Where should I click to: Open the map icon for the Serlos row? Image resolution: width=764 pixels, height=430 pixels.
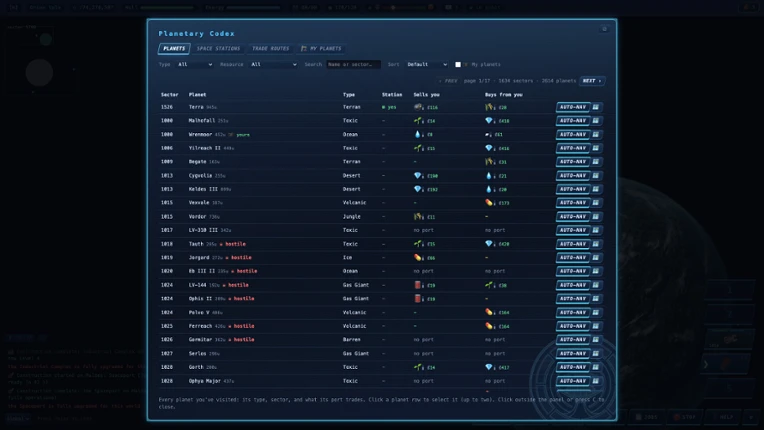tap(596, 354)
